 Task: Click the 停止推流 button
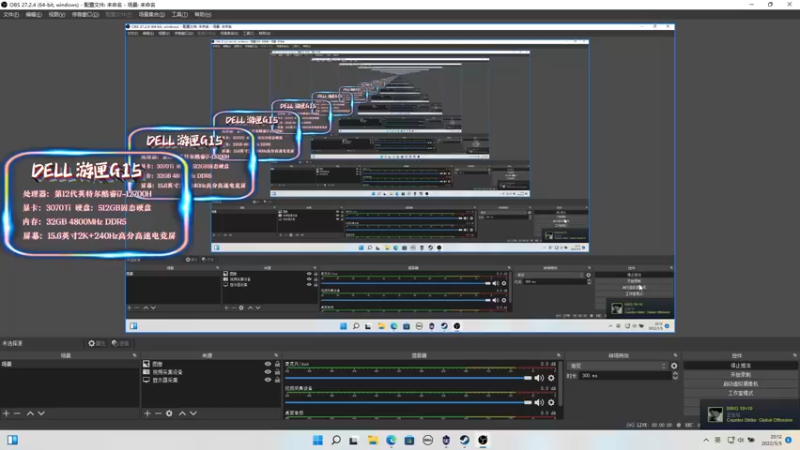[740, 365]
